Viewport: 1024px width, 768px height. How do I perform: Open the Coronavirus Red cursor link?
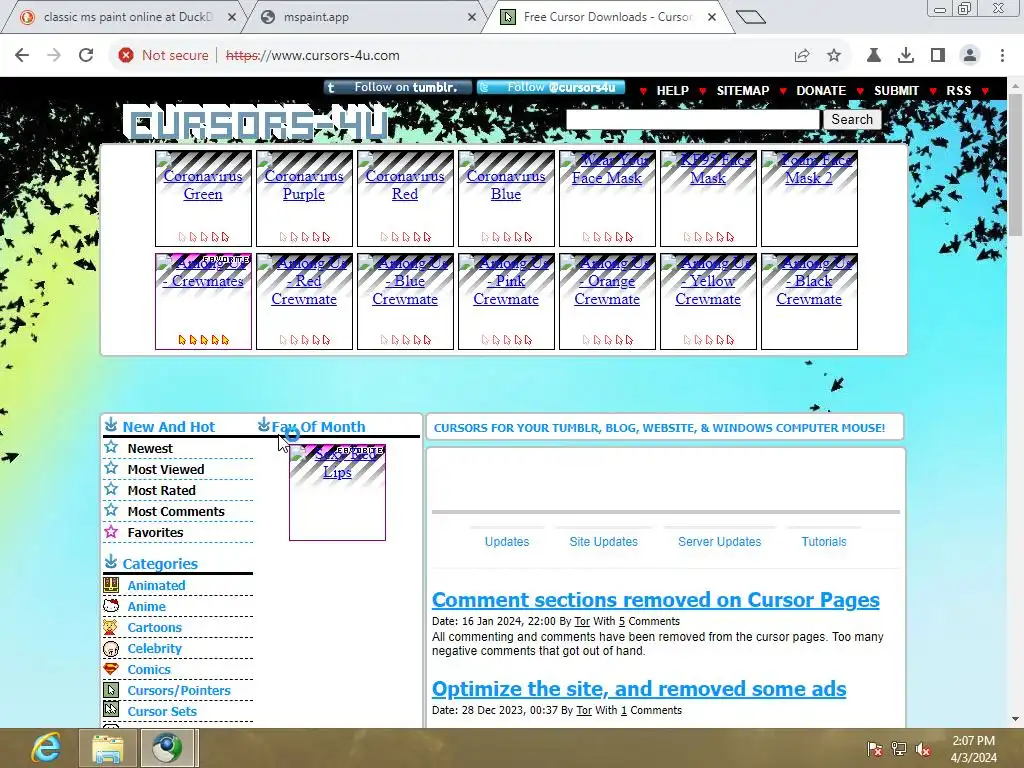click(x=405, y=185)
